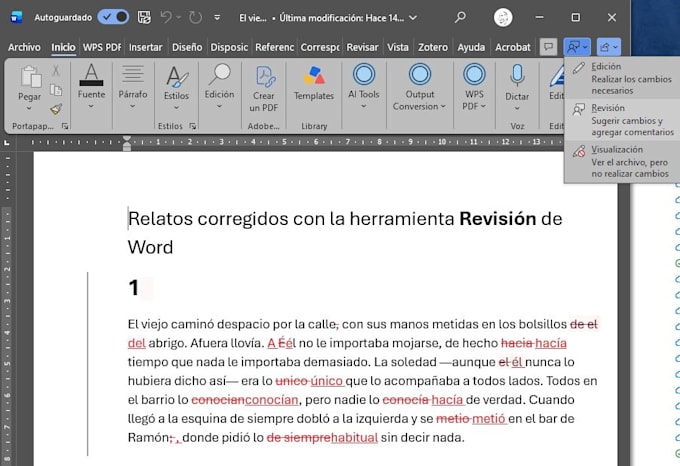Open the comments pane button
Viewport: 680px width, 466px height.
549,47
